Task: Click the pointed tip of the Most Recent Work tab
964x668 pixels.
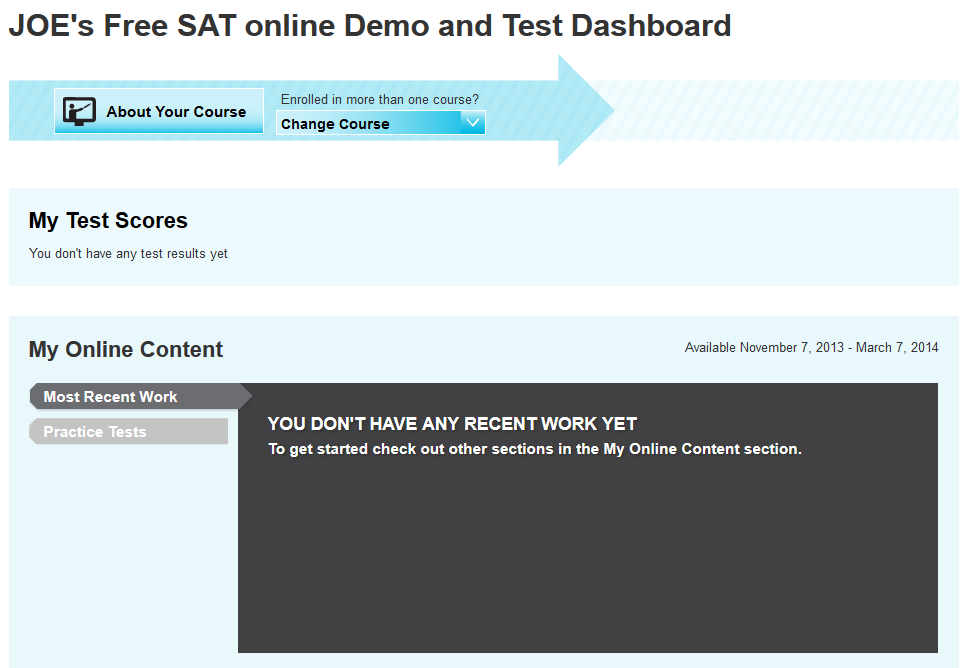Action: pyautogui.click(x=245, y=397)
